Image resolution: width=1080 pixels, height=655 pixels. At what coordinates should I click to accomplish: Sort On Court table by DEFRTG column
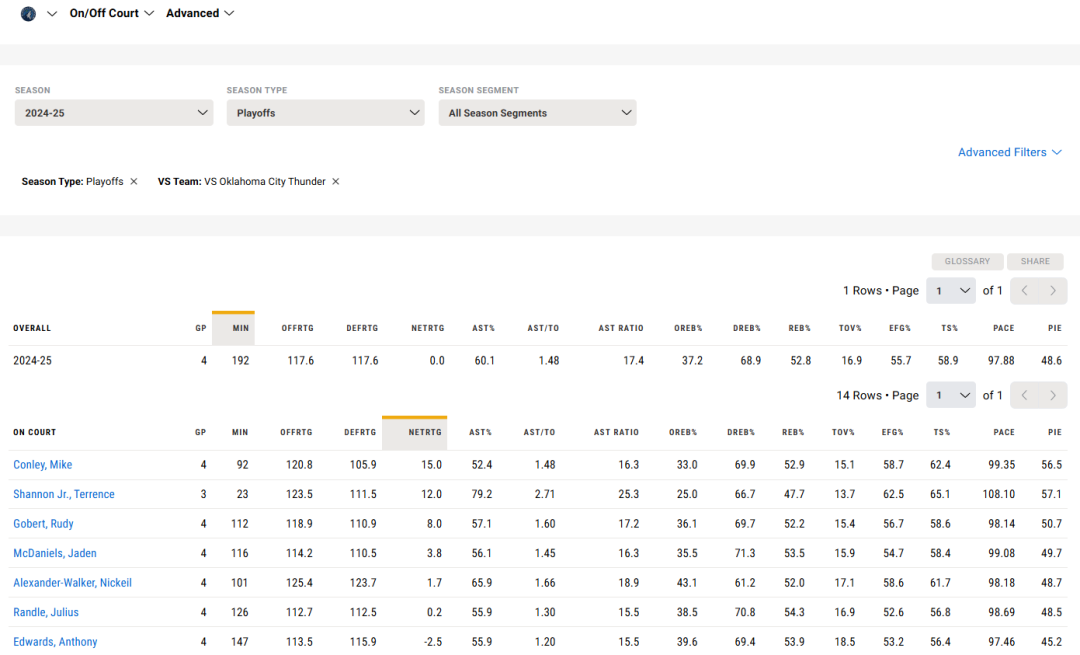[x=360, y=433]
